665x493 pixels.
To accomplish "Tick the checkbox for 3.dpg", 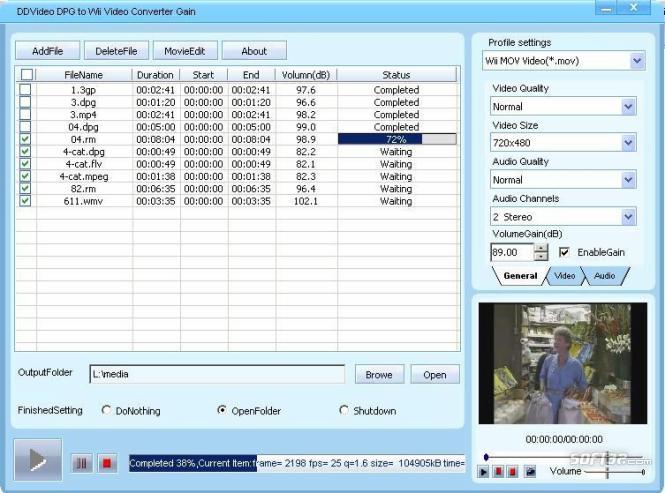I will click(25, 102).
